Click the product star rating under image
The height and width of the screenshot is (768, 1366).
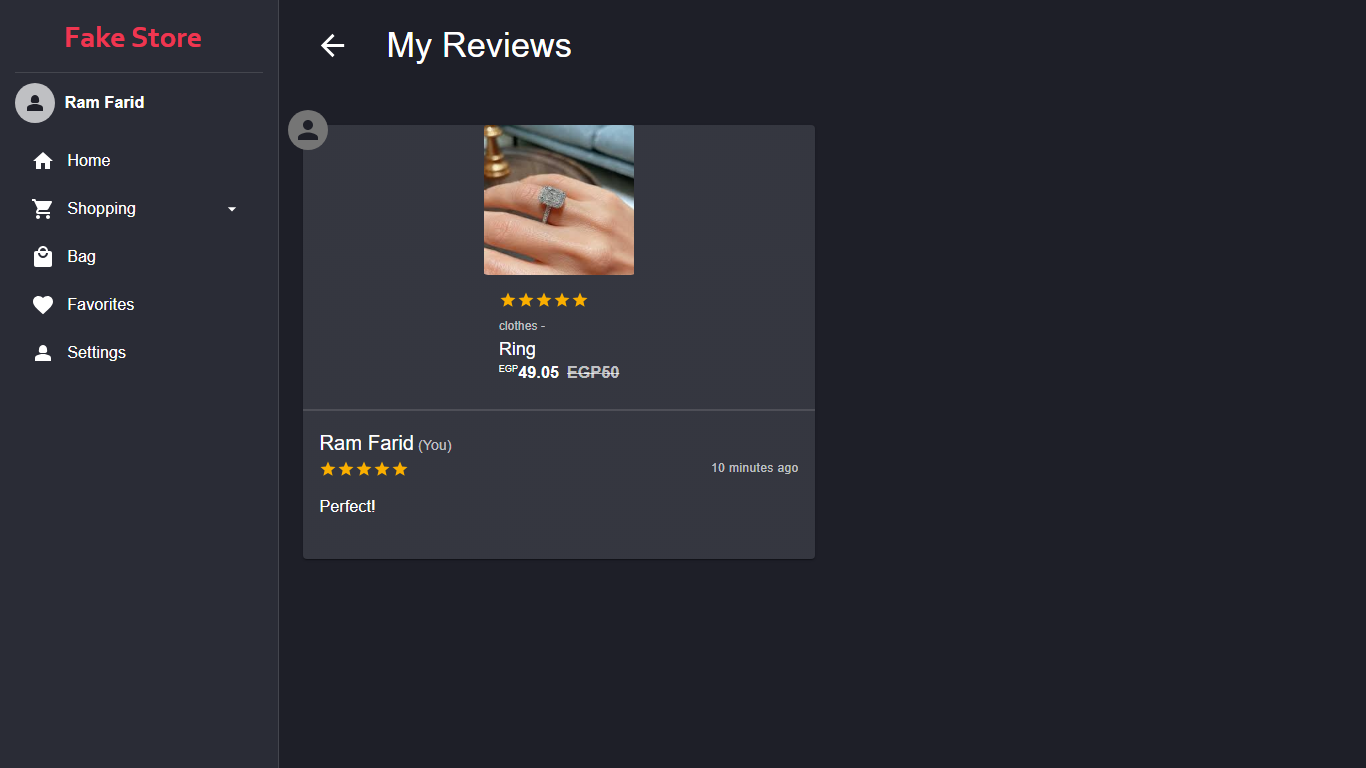[x=544, y=300]
